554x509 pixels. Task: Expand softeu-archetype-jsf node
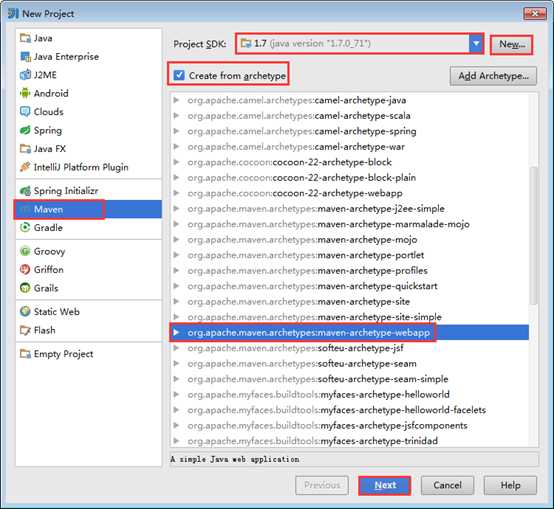176,348
